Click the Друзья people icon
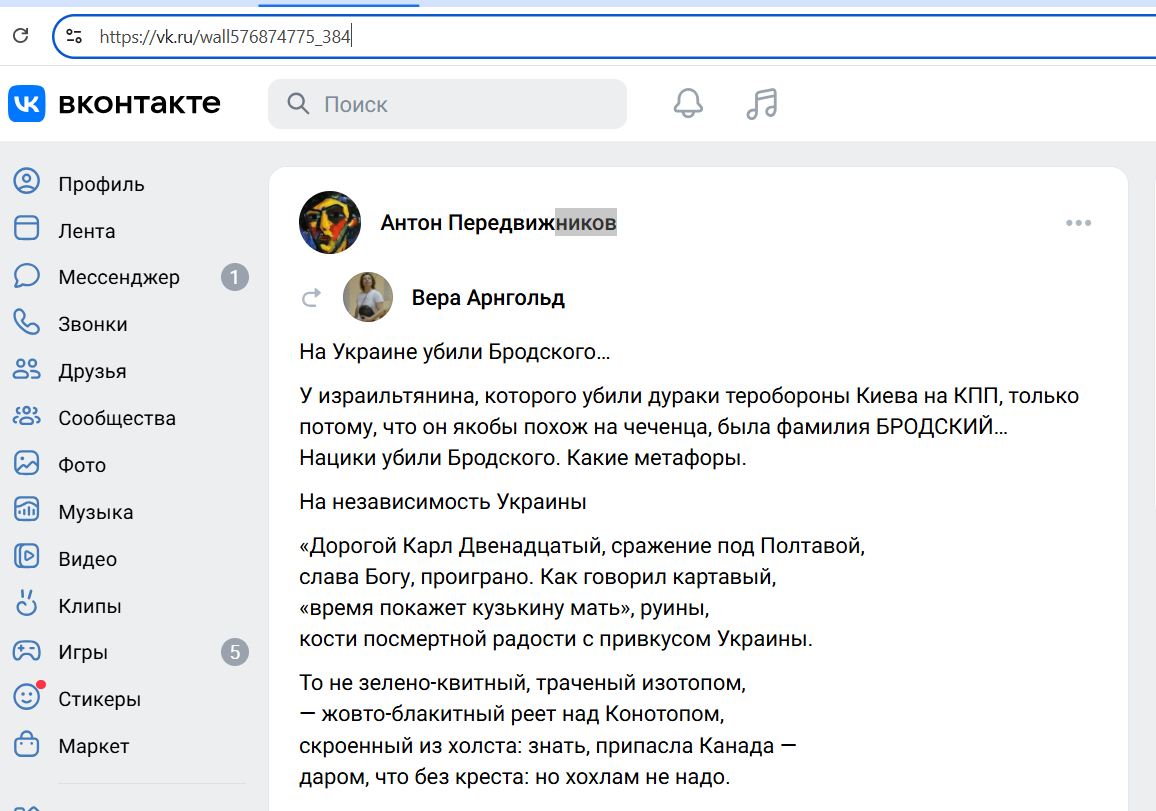The width and height of the screenshot is (1156, 811). point(27,369)
